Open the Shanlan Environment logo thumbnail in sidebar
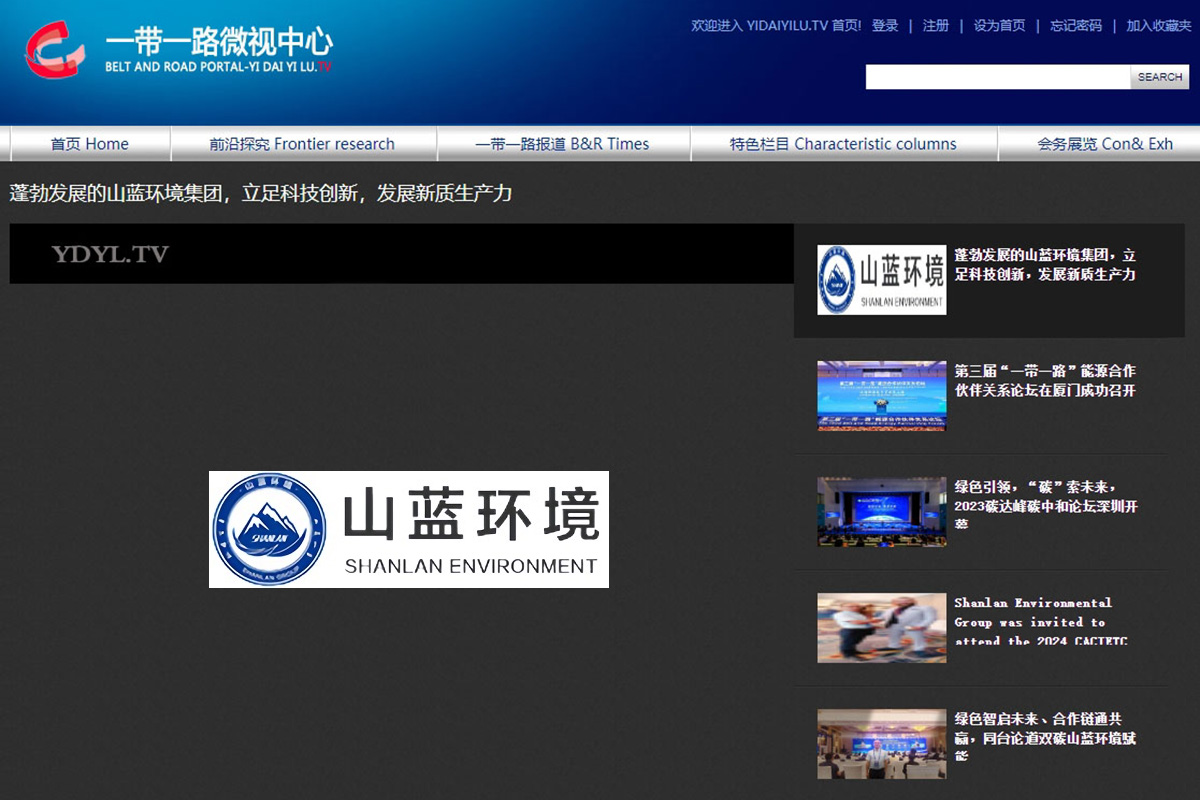 (x=881, y=280)
